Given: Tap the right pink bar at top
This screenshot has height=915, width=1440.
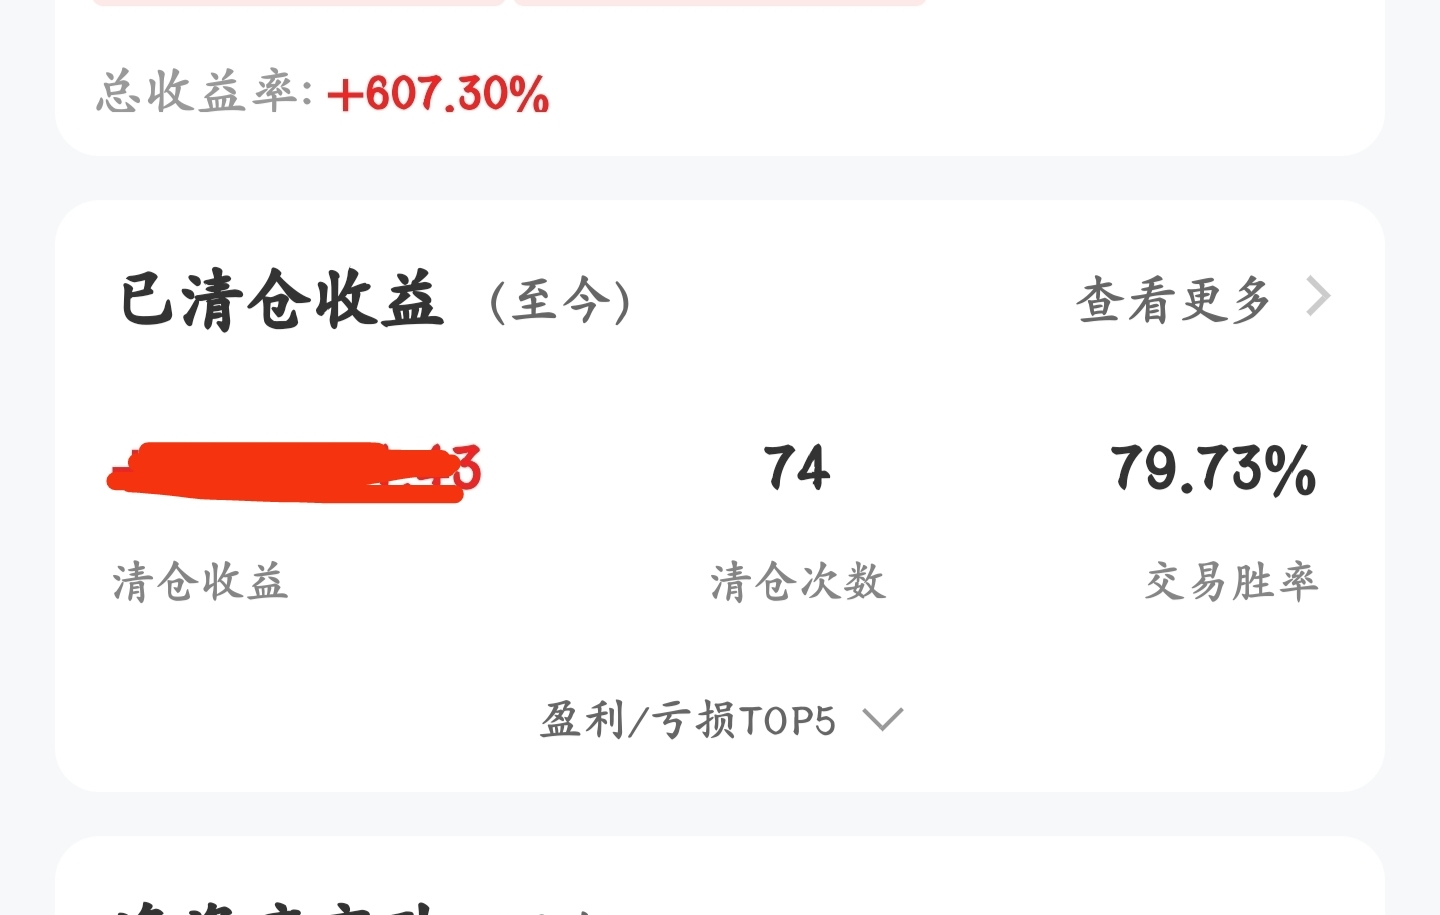Looking at the screenshot, I should [x=720, y=3].
